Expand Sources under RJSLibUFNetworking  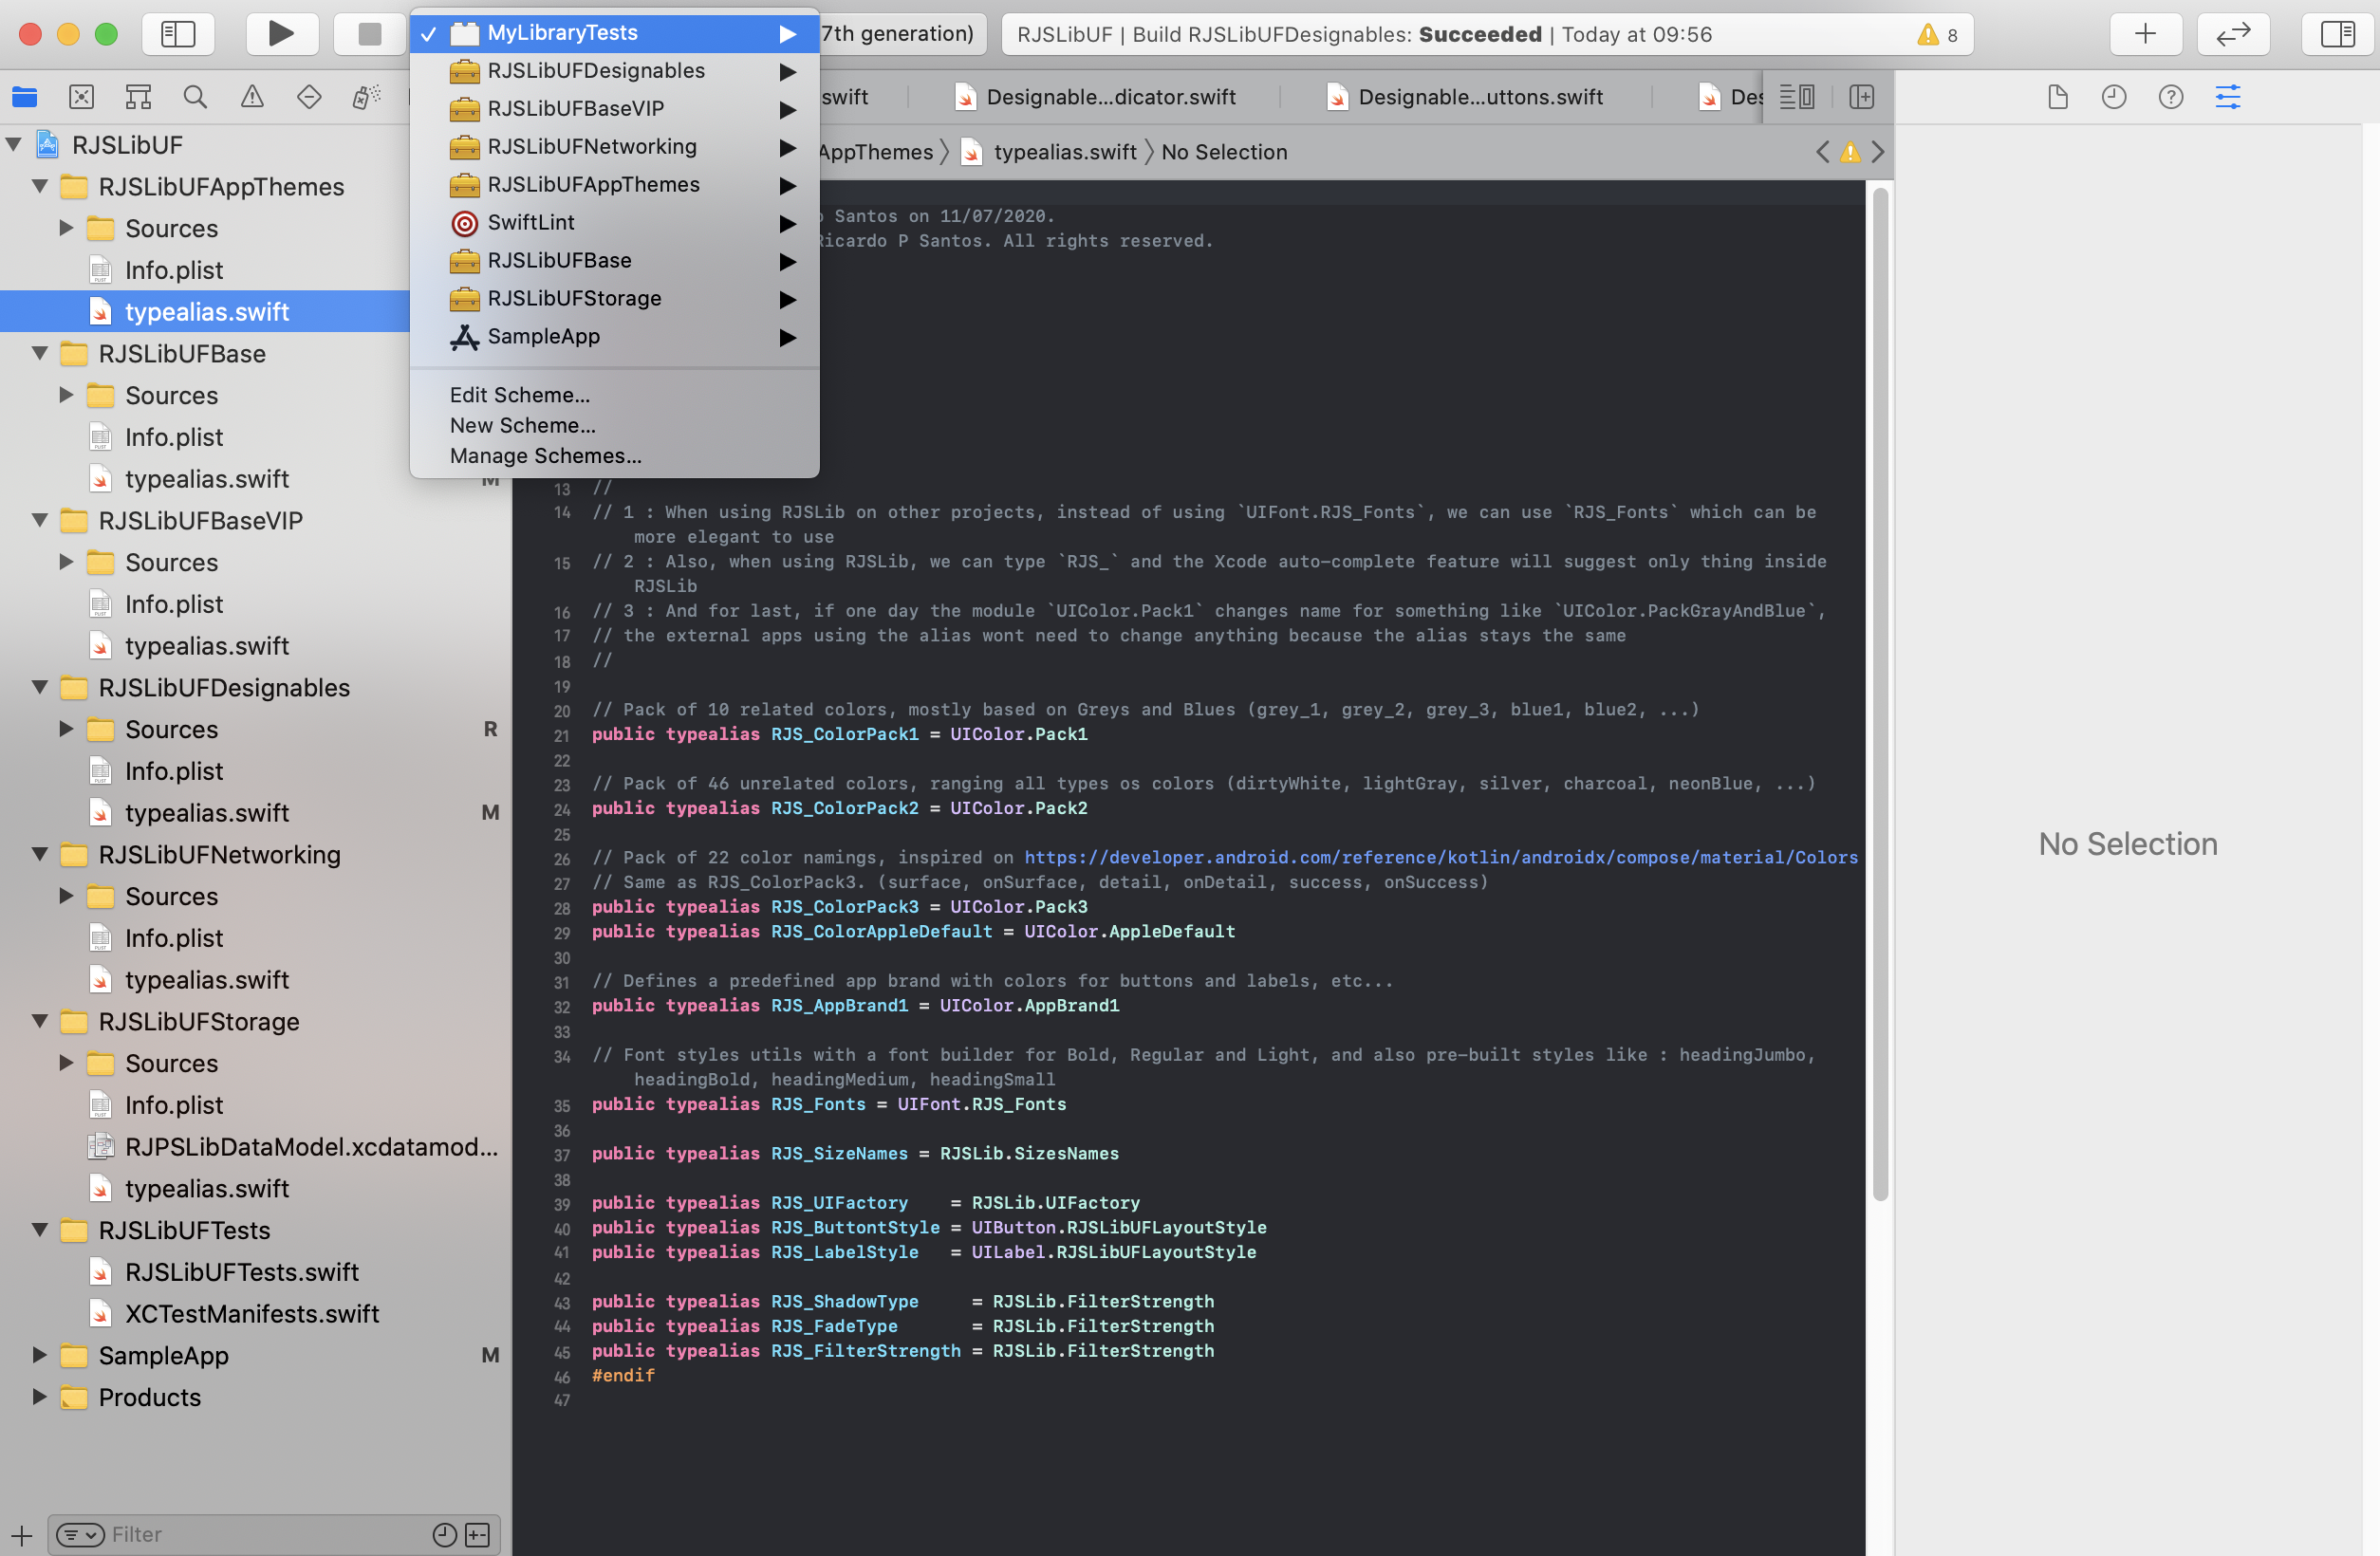click(66, 896)
